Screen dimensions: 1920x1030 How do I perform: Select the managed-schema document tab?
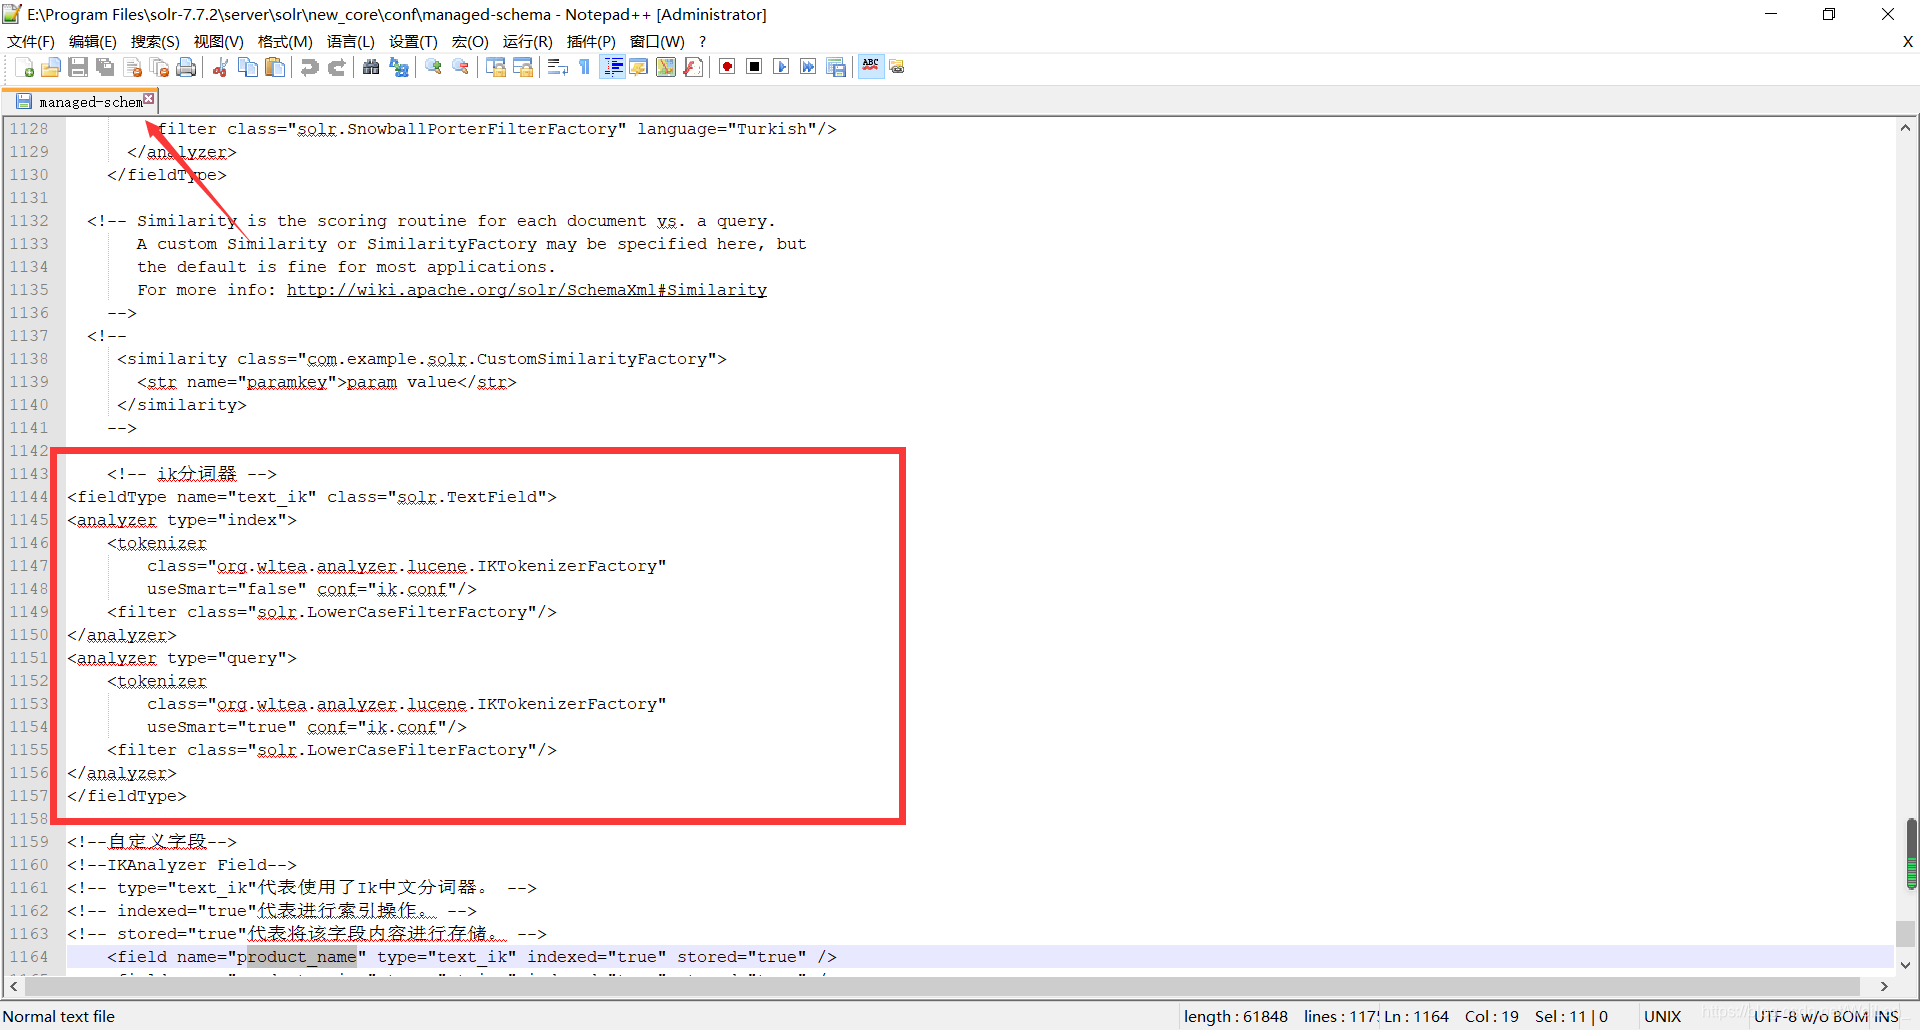point(80,101)
